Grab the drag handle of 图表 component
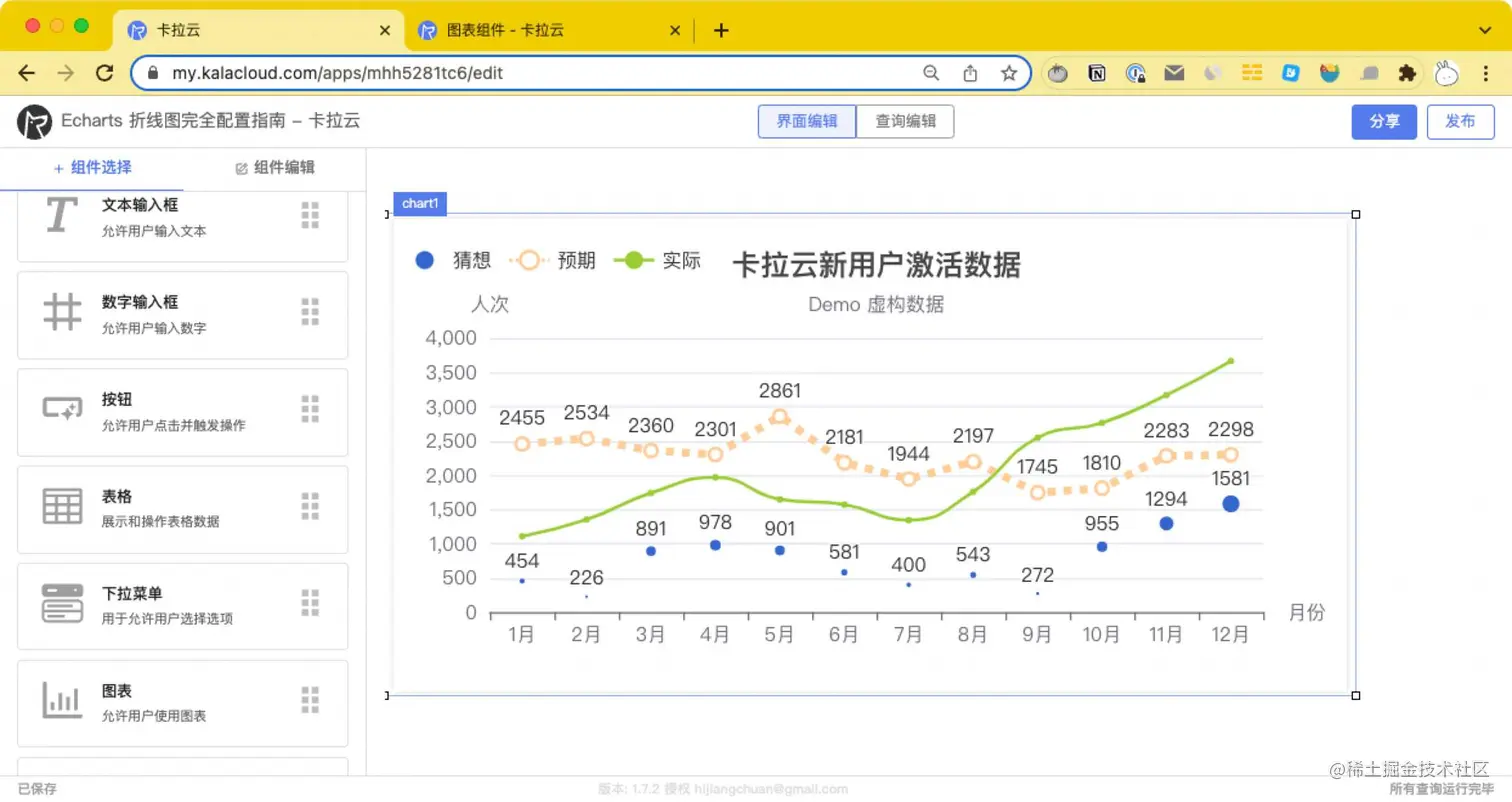The image size is (1512, 802). pyautogui.click(x=310, y=700)
